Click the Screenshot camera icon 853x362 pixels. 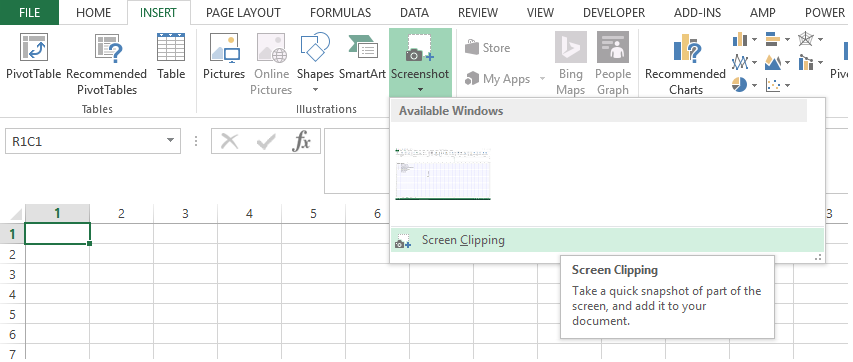point(419,47)
